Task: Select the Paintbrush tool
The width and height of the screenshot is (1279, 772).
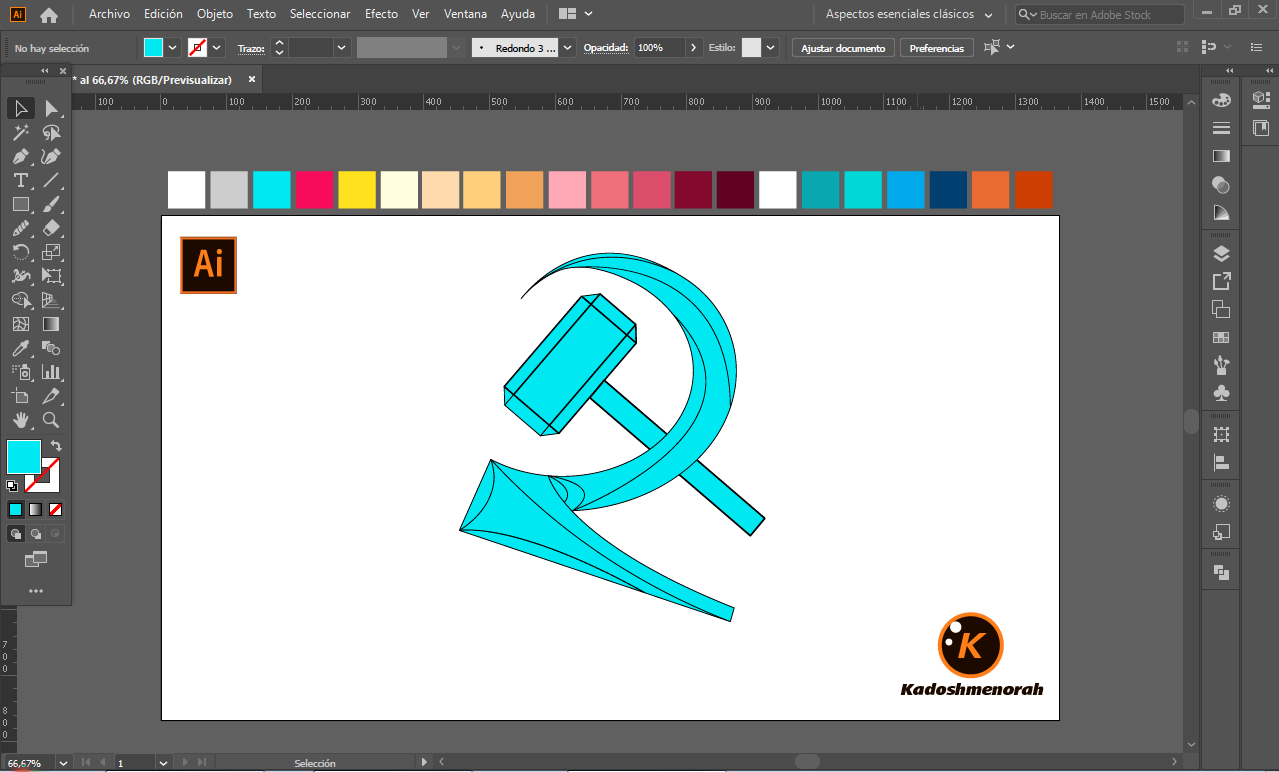Action: [x=51, y=204]
